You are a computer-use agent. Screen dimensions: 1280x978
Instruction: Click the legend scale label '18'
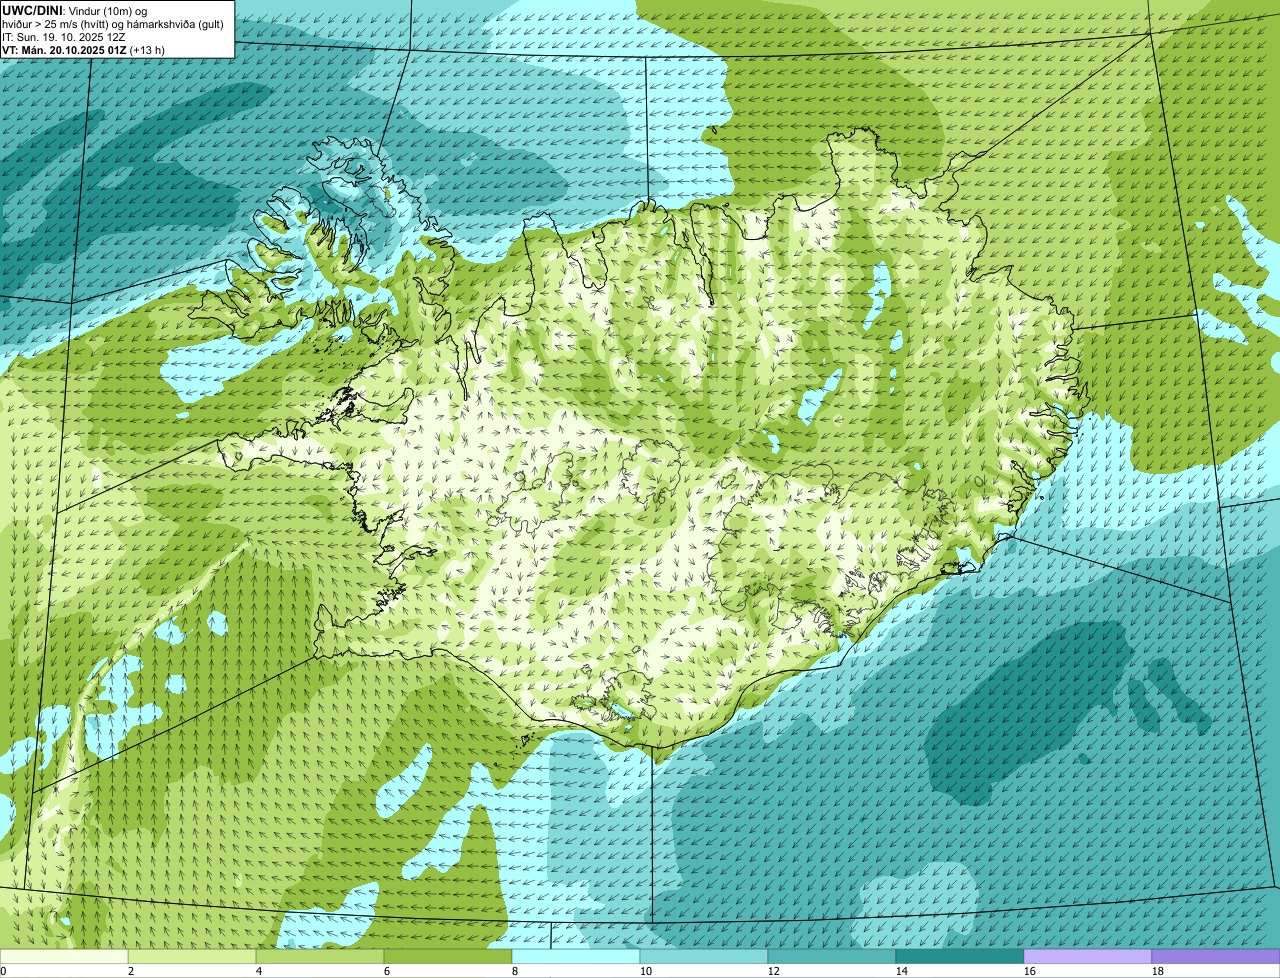point(1158,971)
